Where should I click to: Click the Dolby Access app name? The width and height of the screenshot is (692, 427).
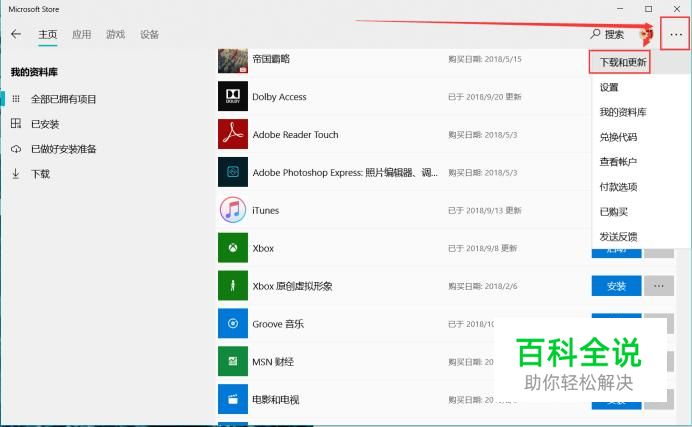pos(279,97)
